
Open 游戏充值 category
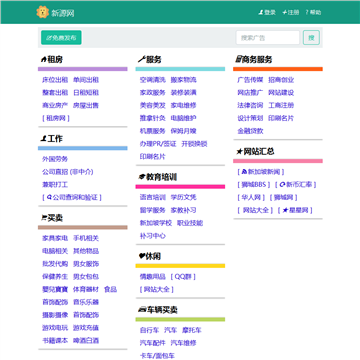click(x=86, y=328)
